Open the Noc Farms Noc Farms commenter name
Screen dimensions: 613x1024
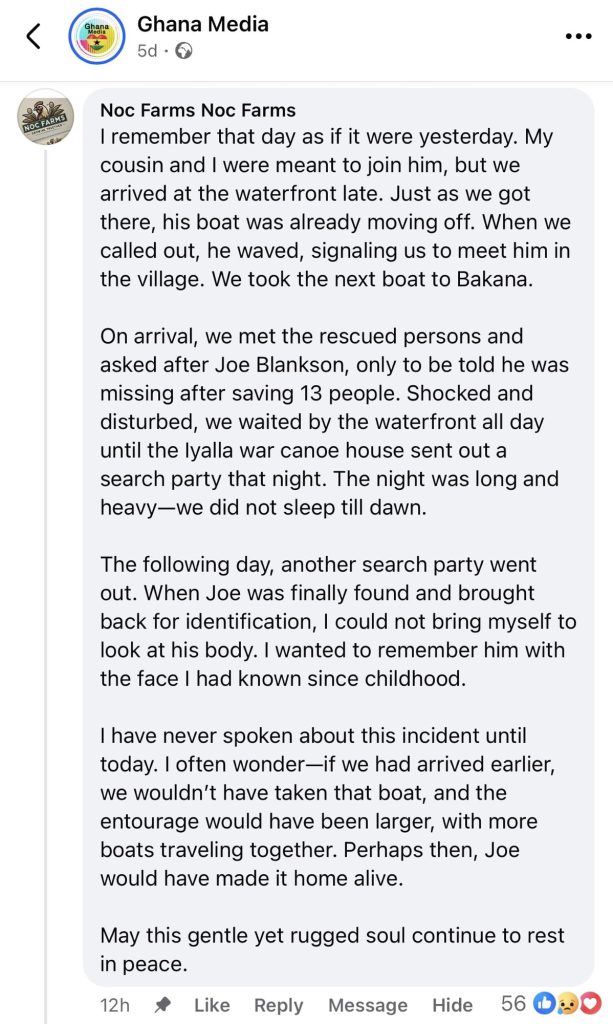click(198, 110)
